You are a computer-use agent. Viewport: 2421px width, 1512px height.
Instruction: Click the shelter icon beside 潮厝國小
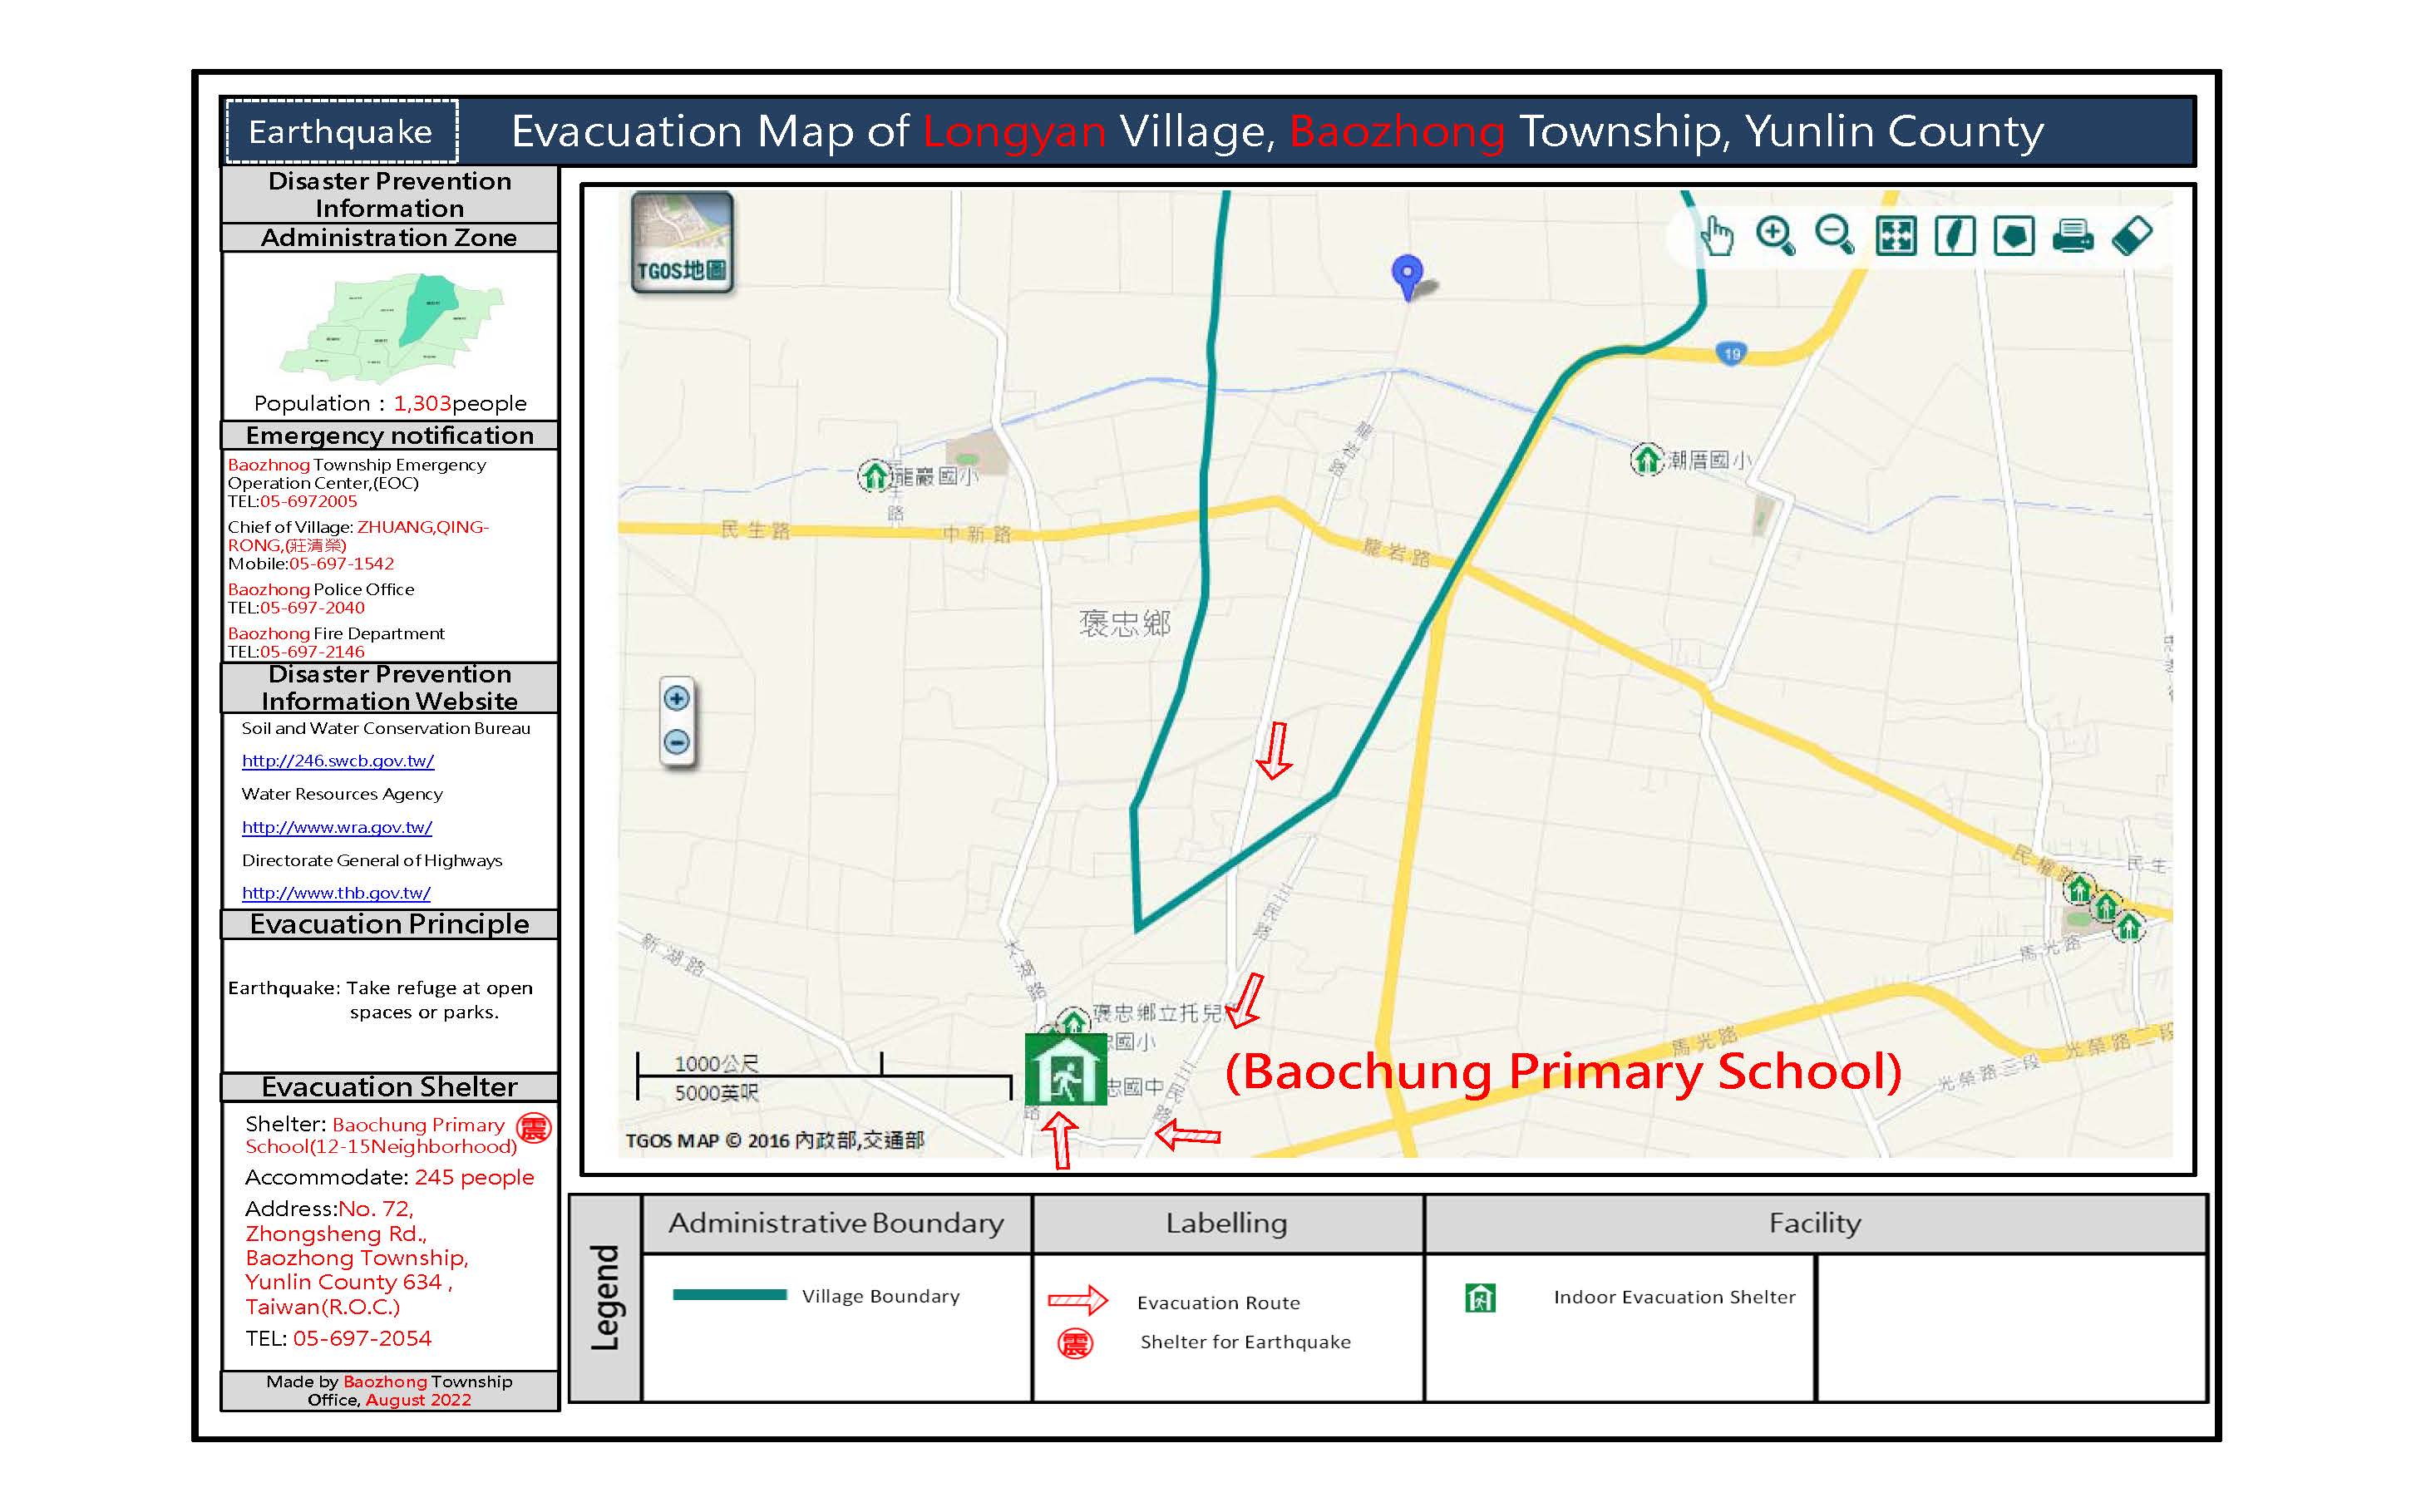(x=1646, y=460)
